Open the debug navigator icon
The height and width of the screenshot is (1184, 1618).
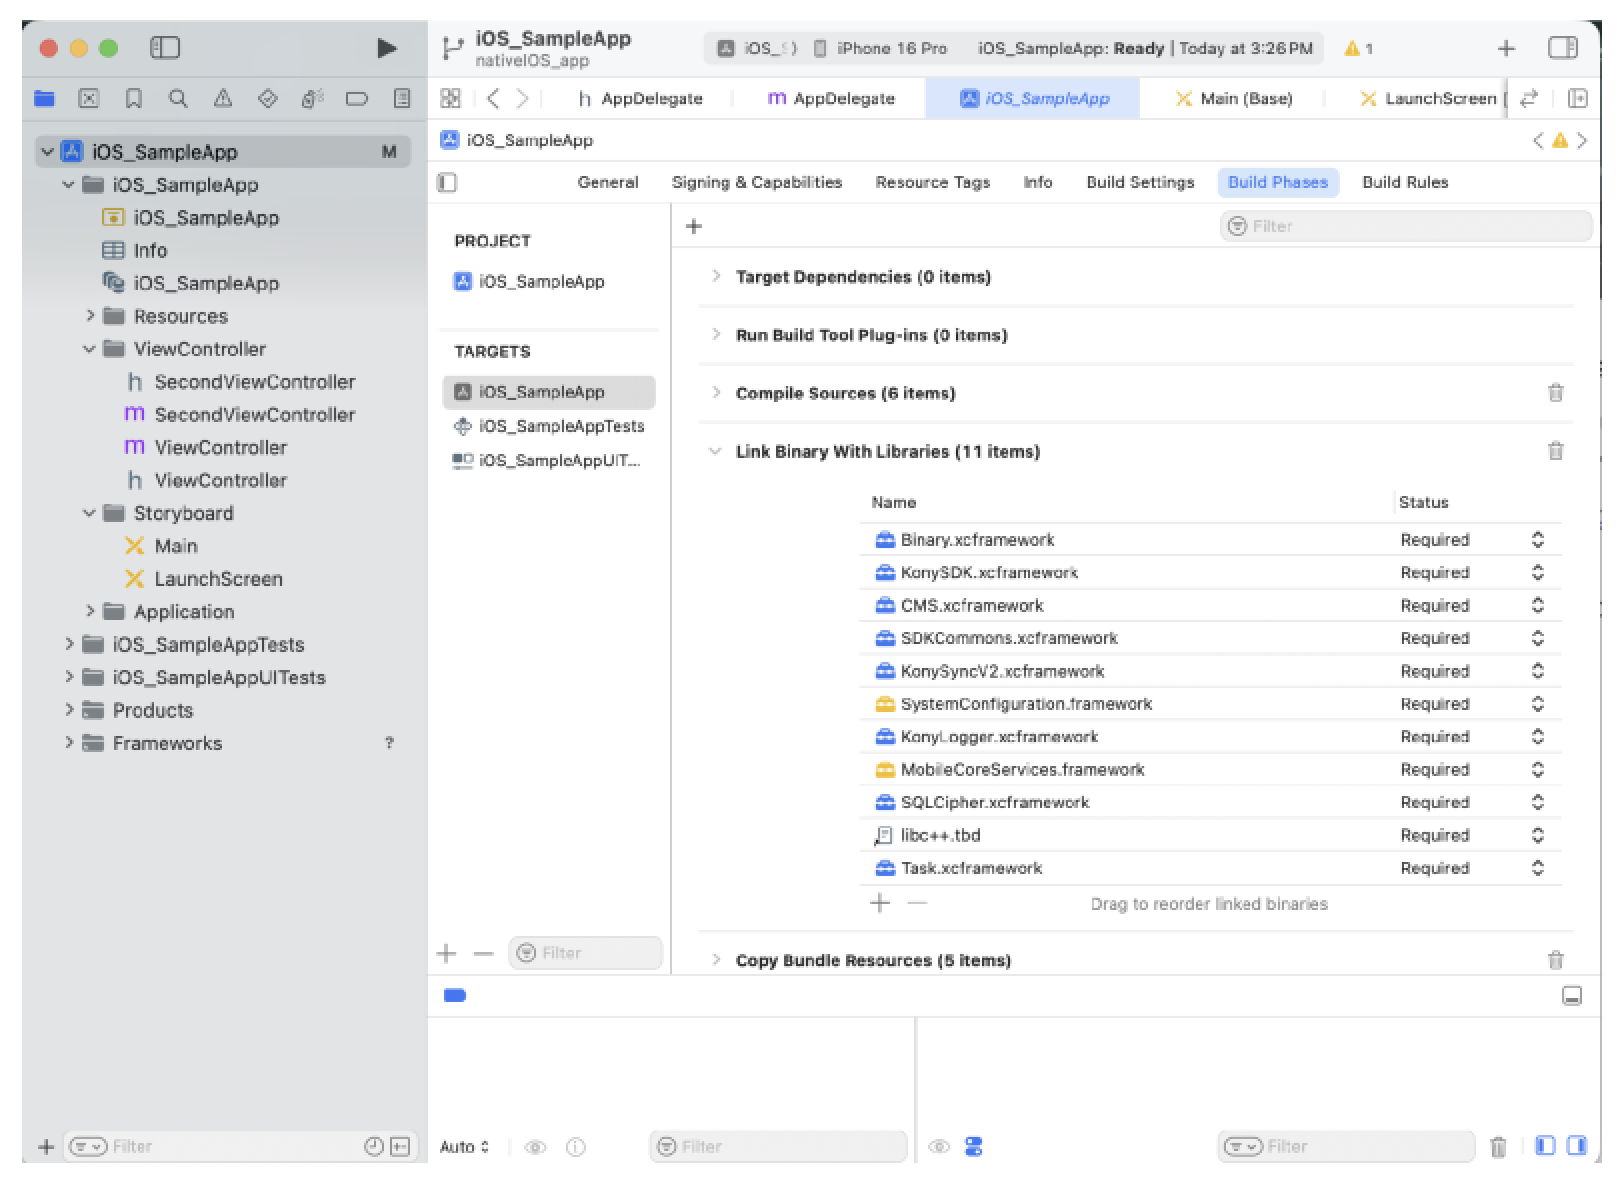pyautogui.click(x=312, y=98)
